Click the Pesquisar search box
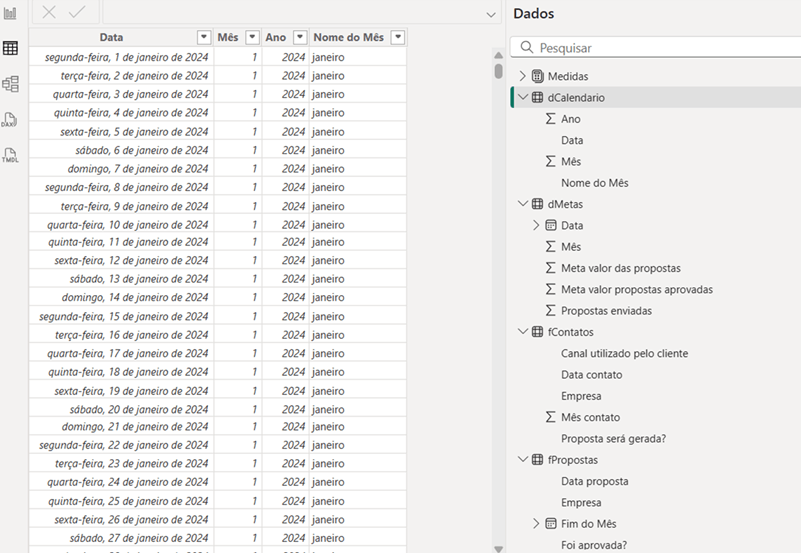 tap(660, 47)
